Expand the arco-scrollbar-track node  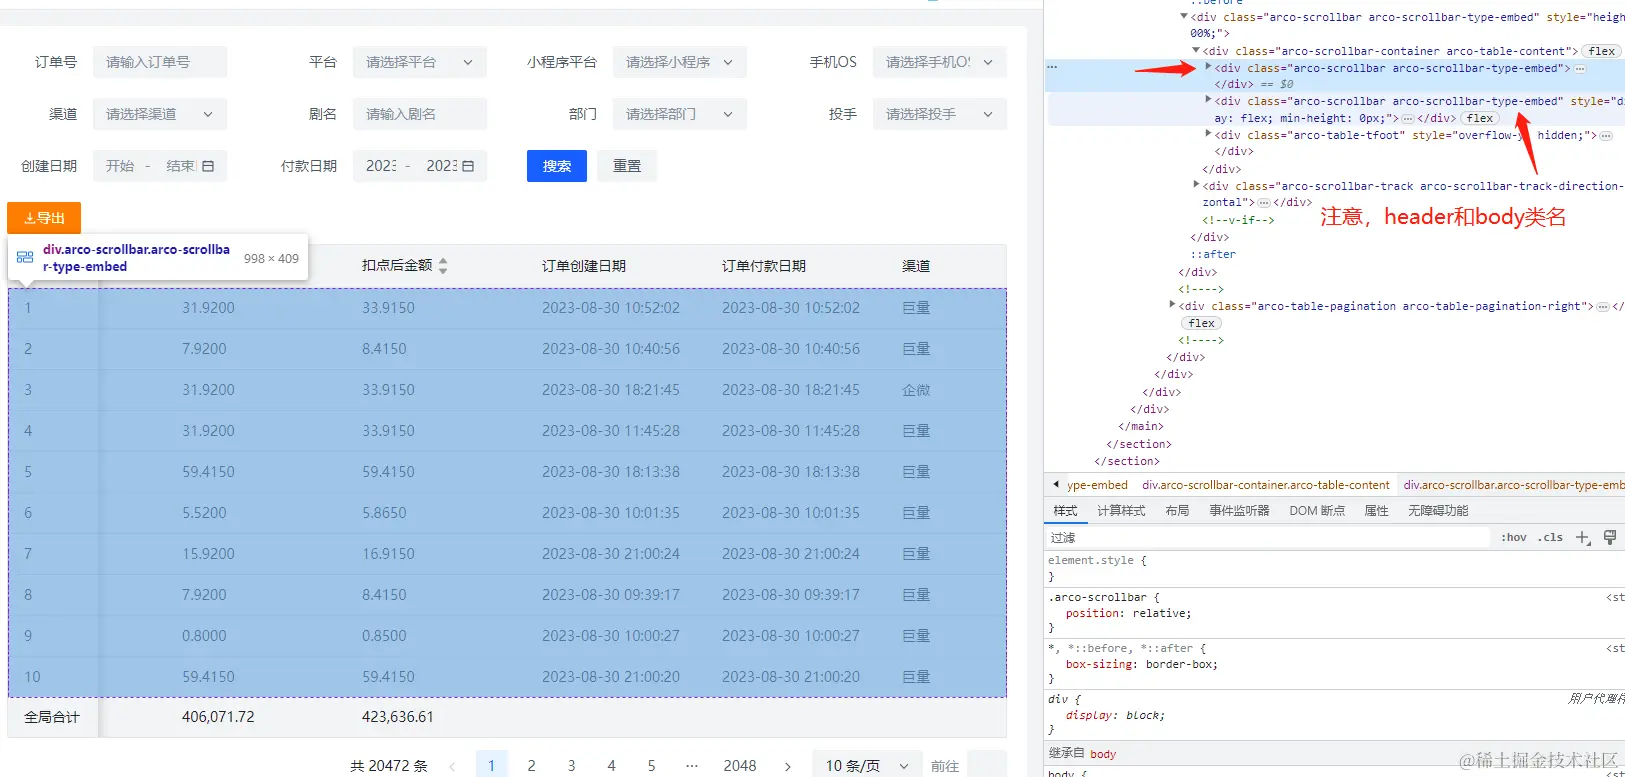pos(1196,186)
